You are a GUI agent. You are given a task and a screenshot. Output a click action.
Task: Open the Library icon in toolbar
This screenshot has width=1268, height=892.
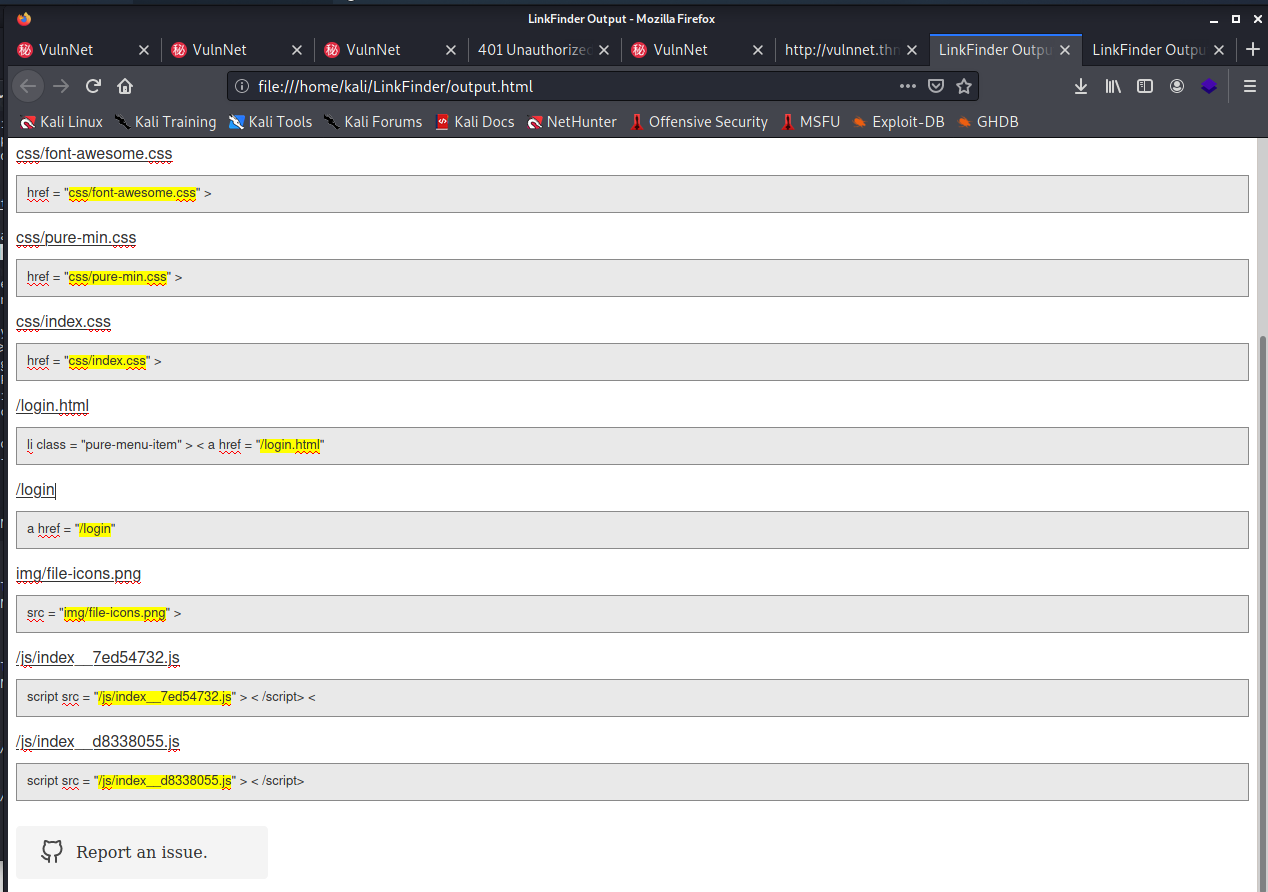[1113, 87]
